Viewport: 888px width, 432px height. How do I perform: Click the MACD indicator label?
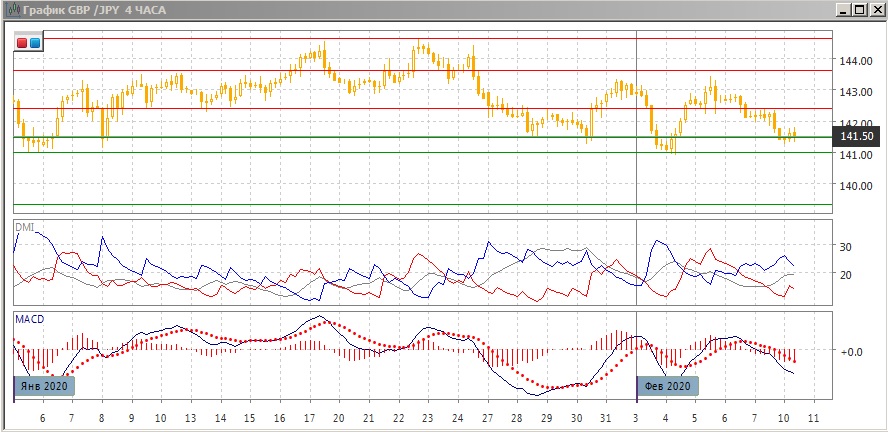29,319
